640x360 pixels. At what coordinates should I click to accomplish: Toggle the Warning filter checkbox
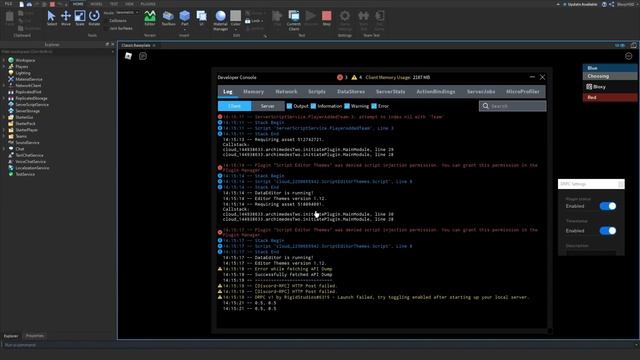347,106
